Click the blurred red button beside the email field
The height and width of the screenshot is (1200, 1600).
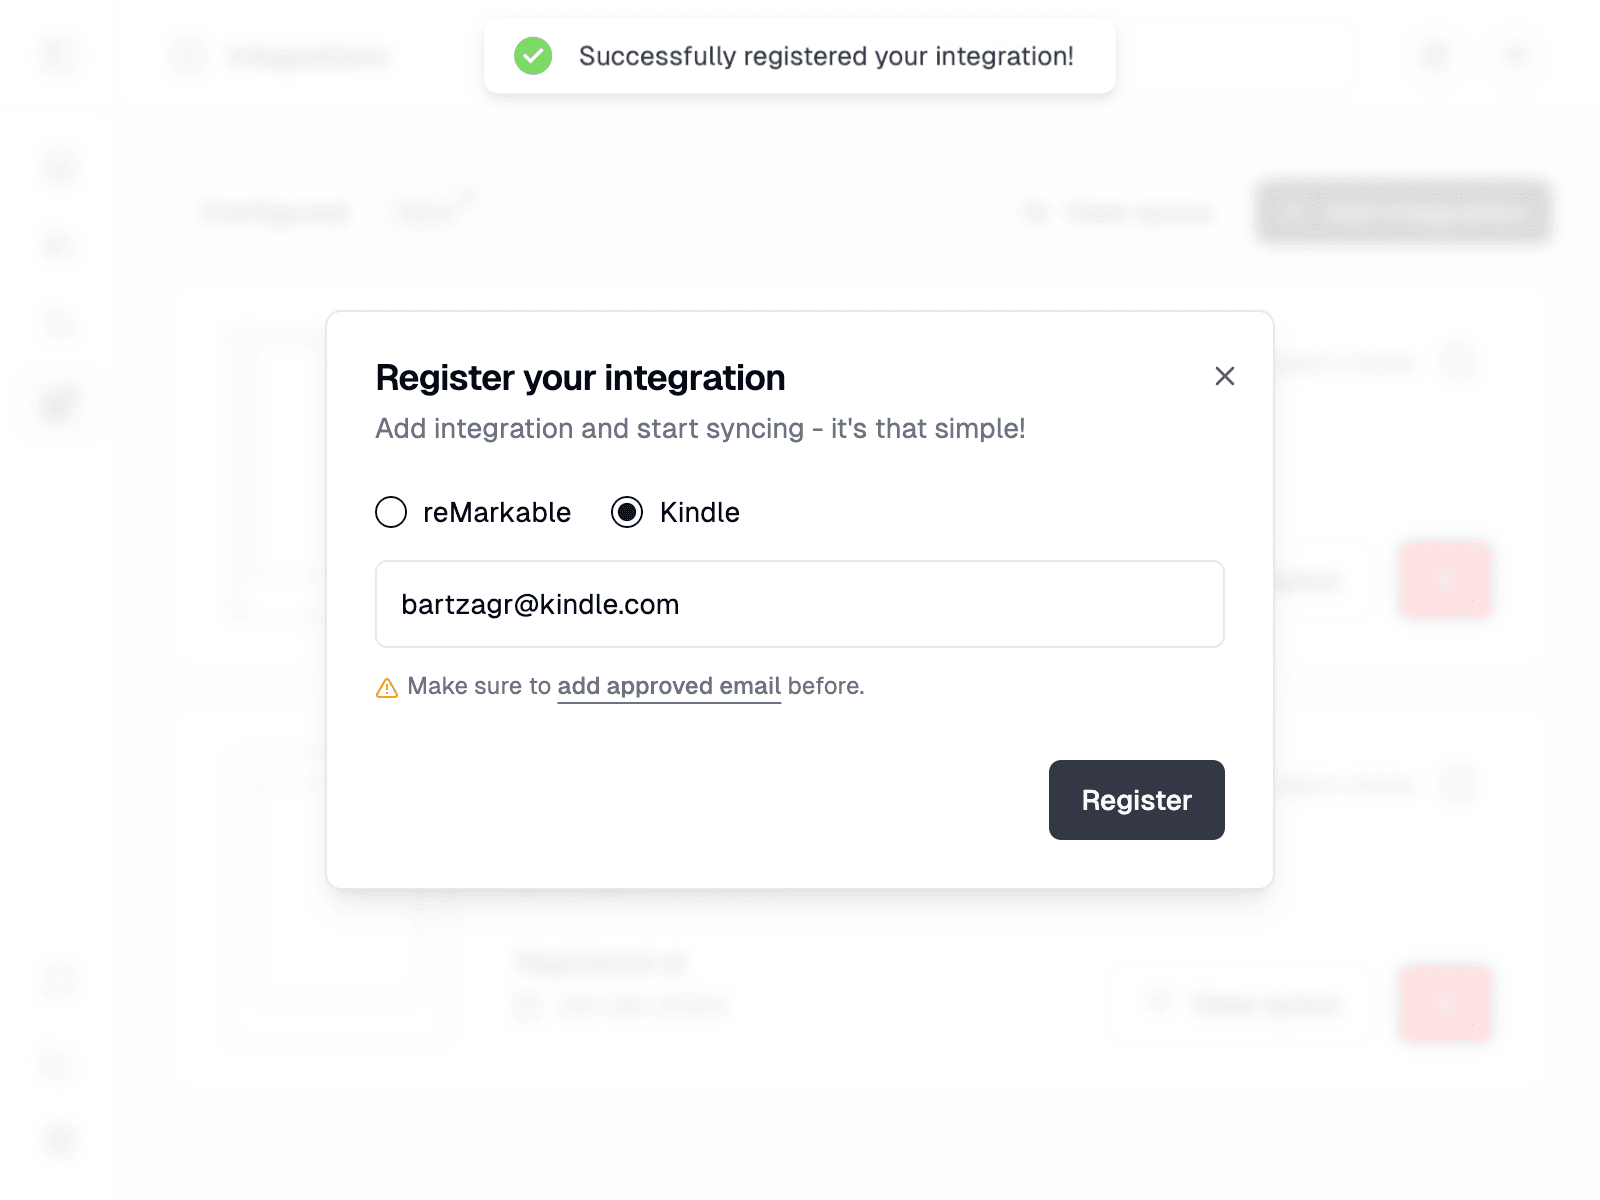point(1446,580)
